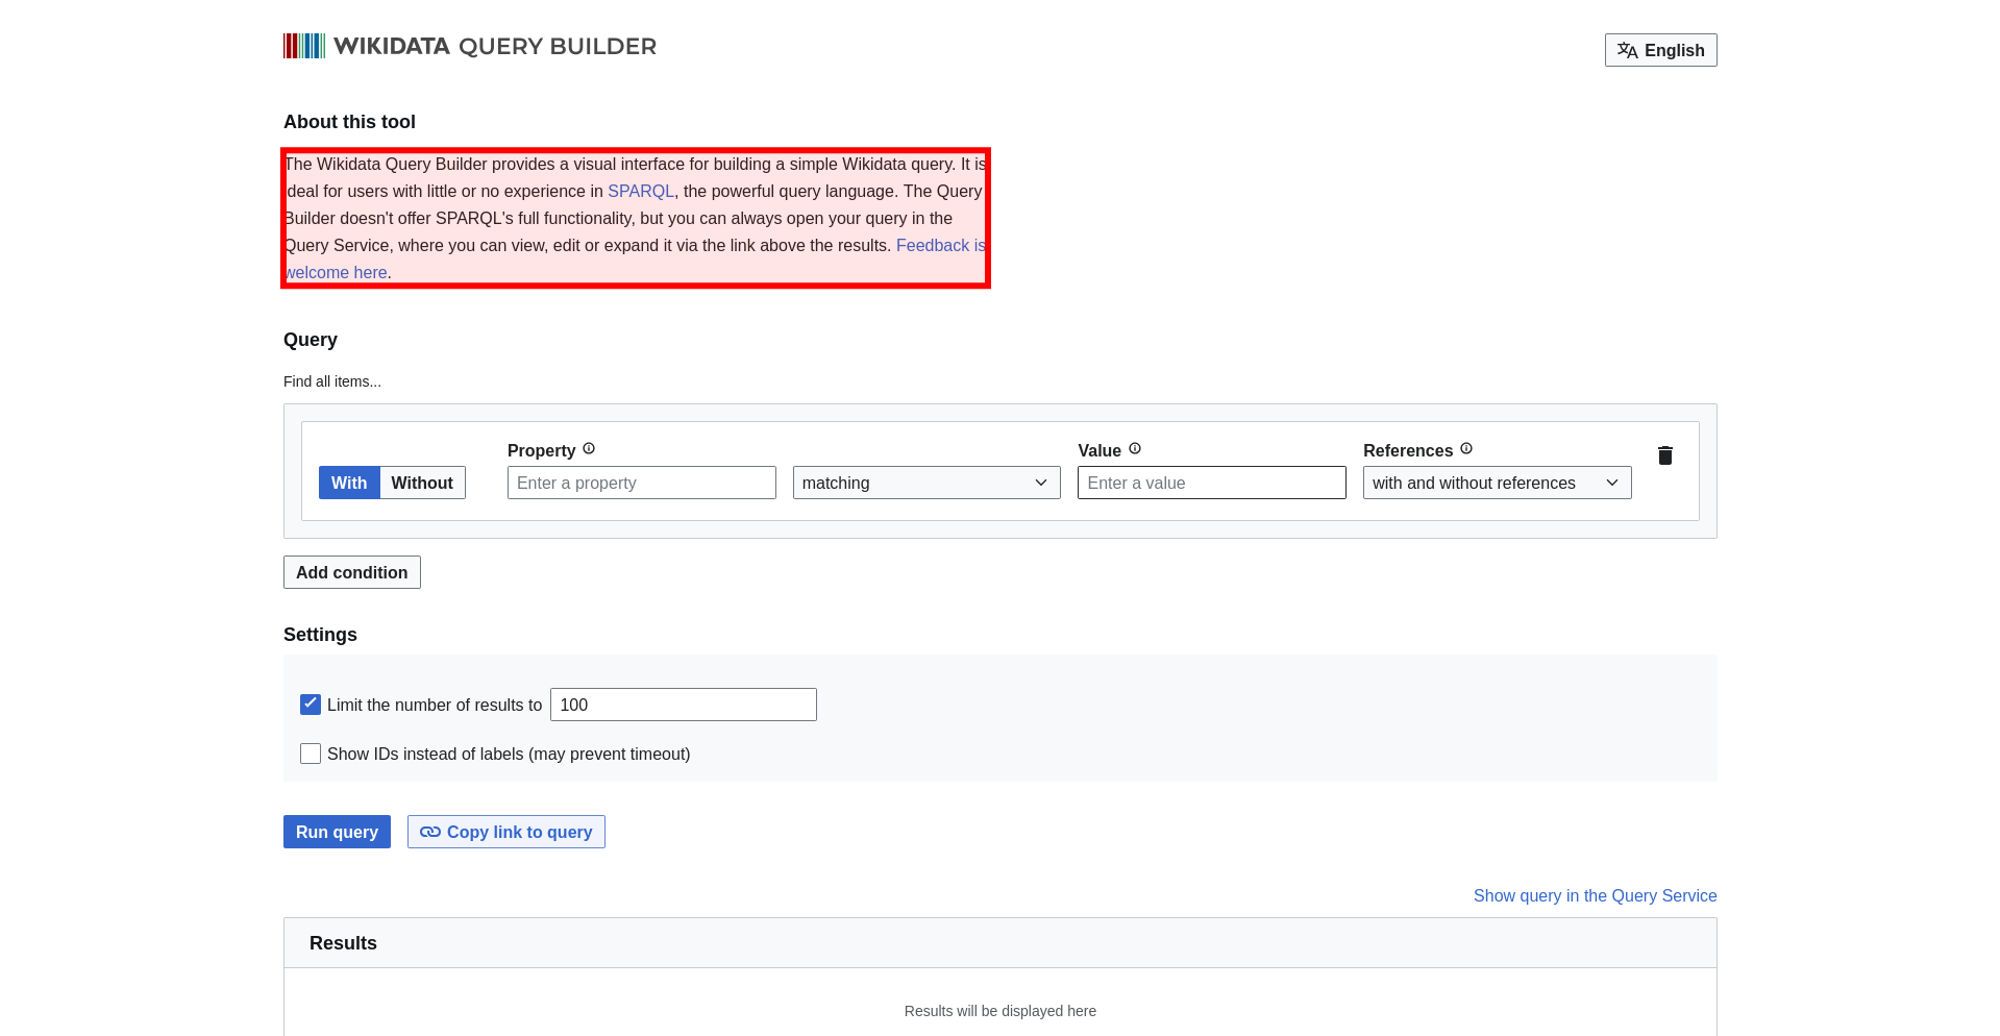Open the SPARQL link
Viewport: 2000px width, 1036px height.
(640, 191)
